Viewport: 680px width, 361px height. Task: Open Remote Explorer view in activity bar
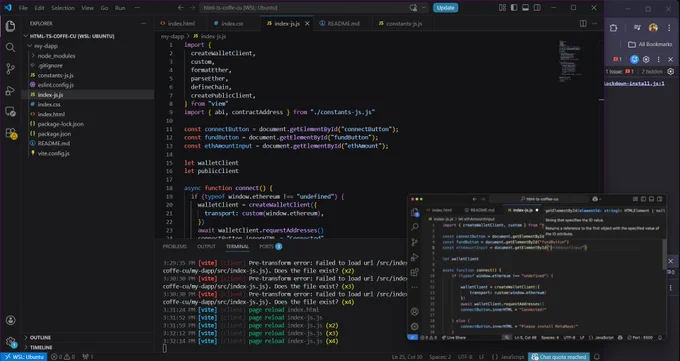point(10,112)
